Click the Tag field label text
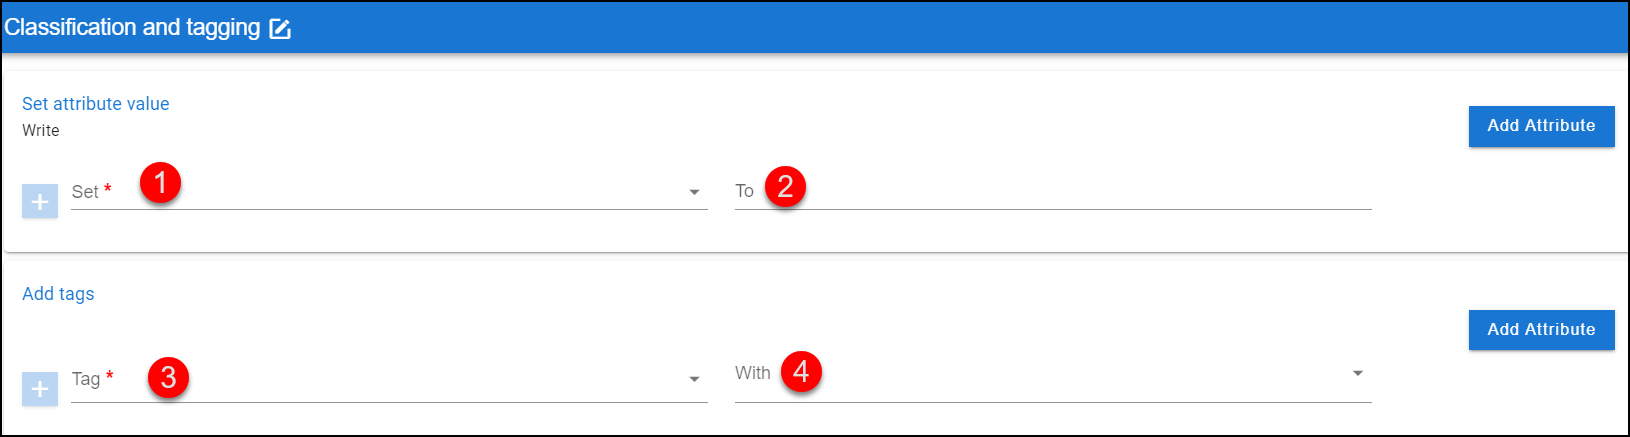The width and height of the screenshot is (1630, 437). [86, 379]
